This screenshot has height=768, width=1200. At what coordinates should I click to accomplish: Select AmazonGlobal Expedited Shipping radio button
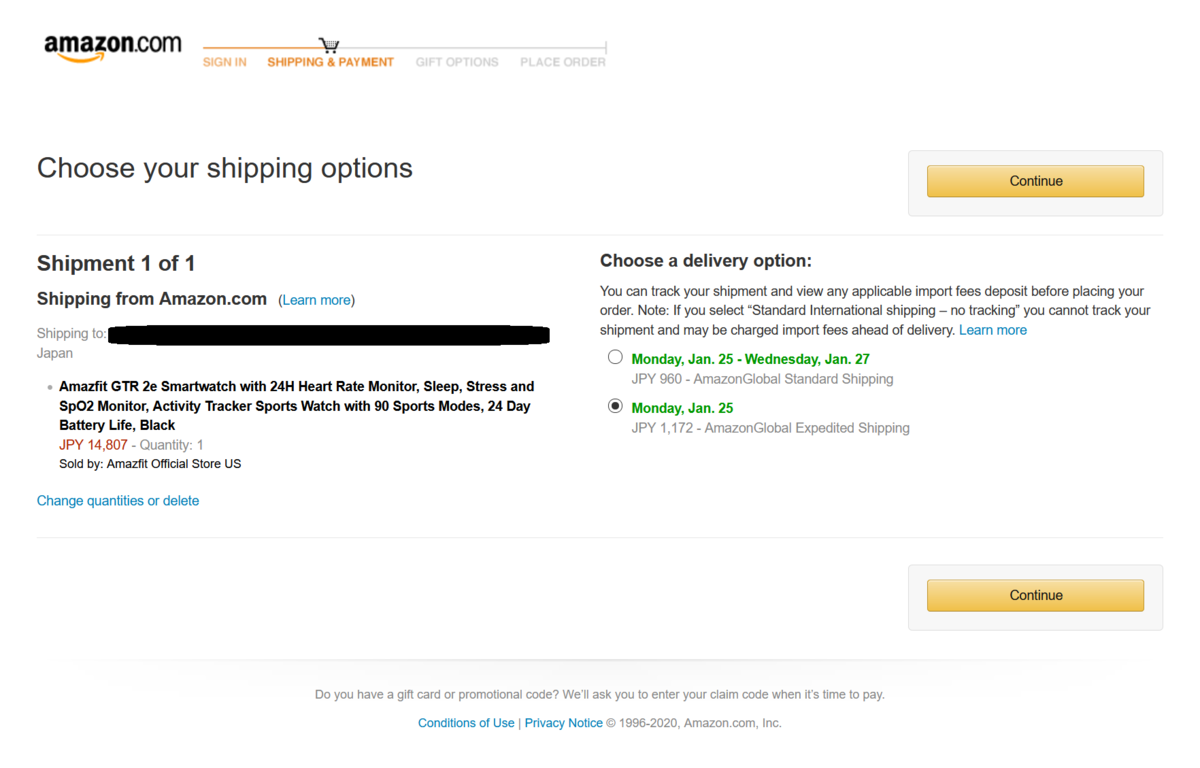click(x=615, y=406)
